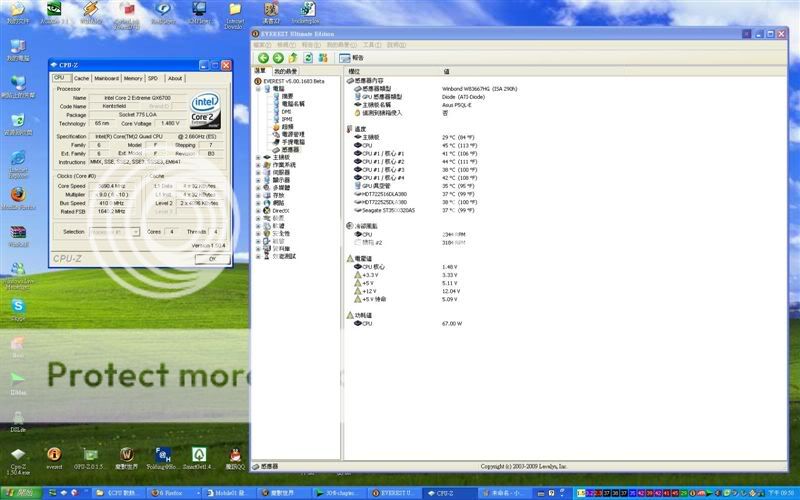Image resolution: width=800 pixels, height=500 pixels.
Task: Expand the Motherboard node in EVEREST tree
Action: pos(258,157)
